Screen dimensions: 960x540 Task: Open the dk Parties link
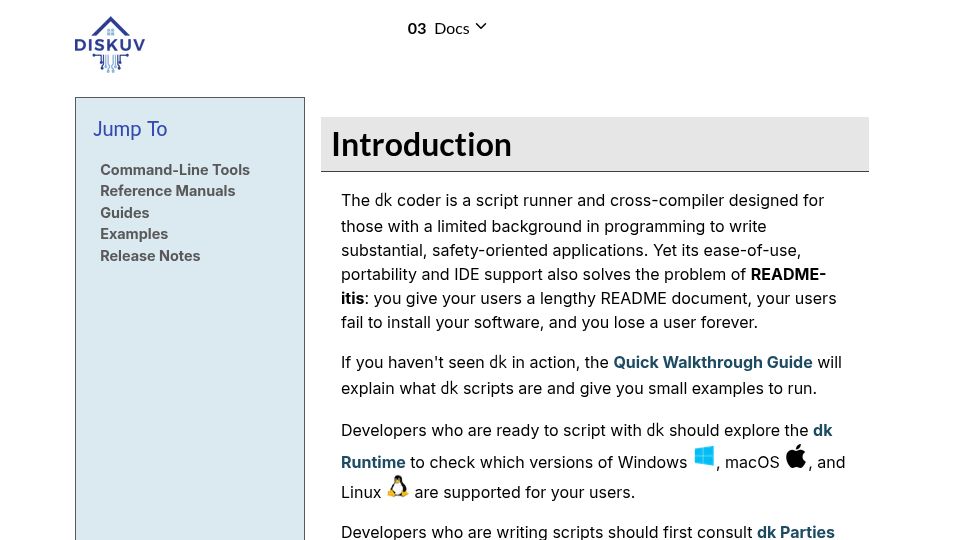[795, 532]
